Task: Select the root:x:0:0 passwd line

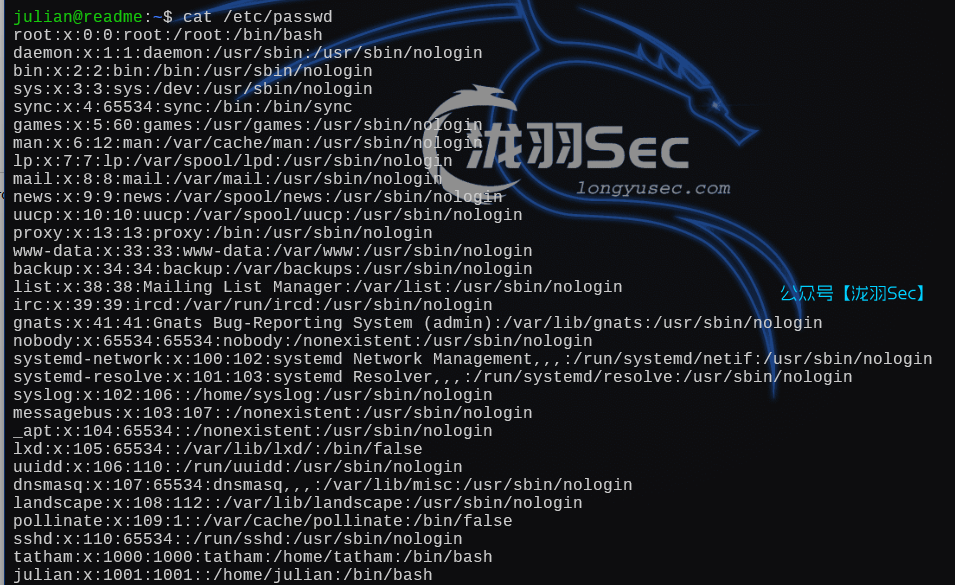Action: [x=168, y=35]
